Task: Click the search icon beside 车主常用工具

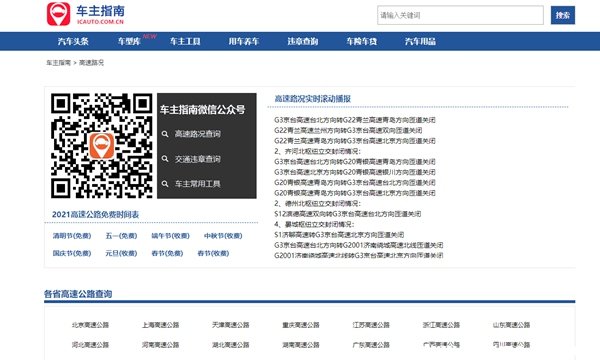Action: (x=165, y=184)
